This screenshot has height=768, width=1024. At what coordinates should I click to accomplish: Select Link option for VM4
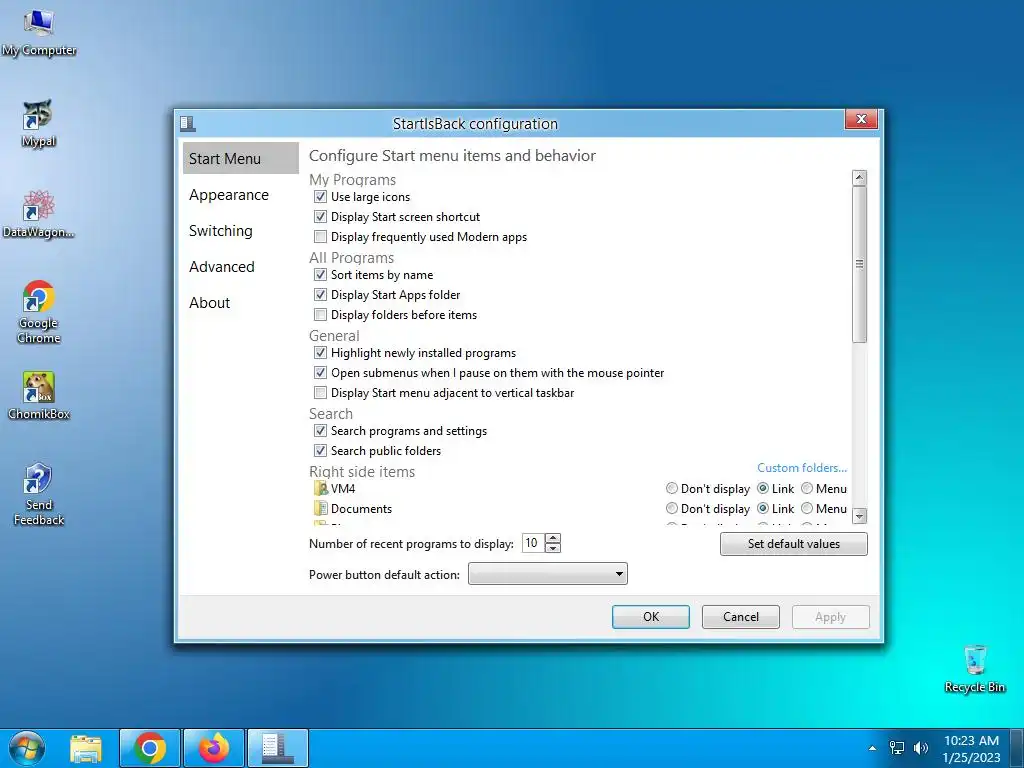point(763,488)
